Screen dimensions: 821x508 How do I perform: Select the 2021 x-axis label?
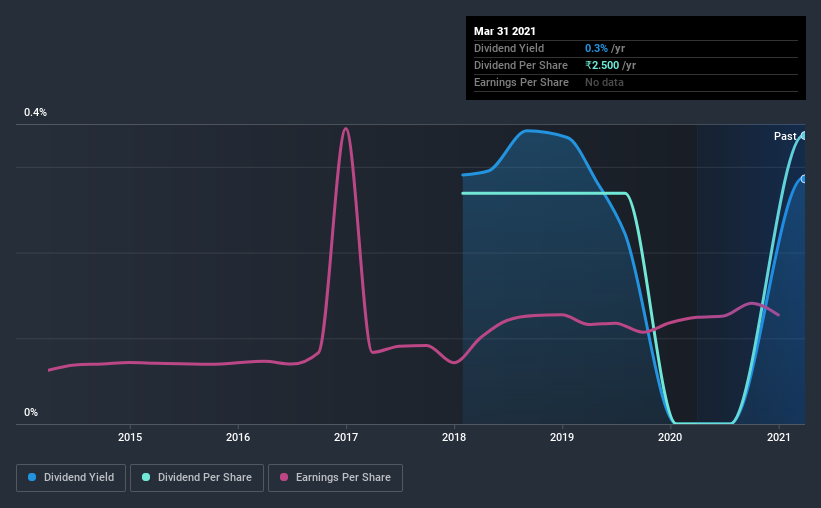[779, 437]
